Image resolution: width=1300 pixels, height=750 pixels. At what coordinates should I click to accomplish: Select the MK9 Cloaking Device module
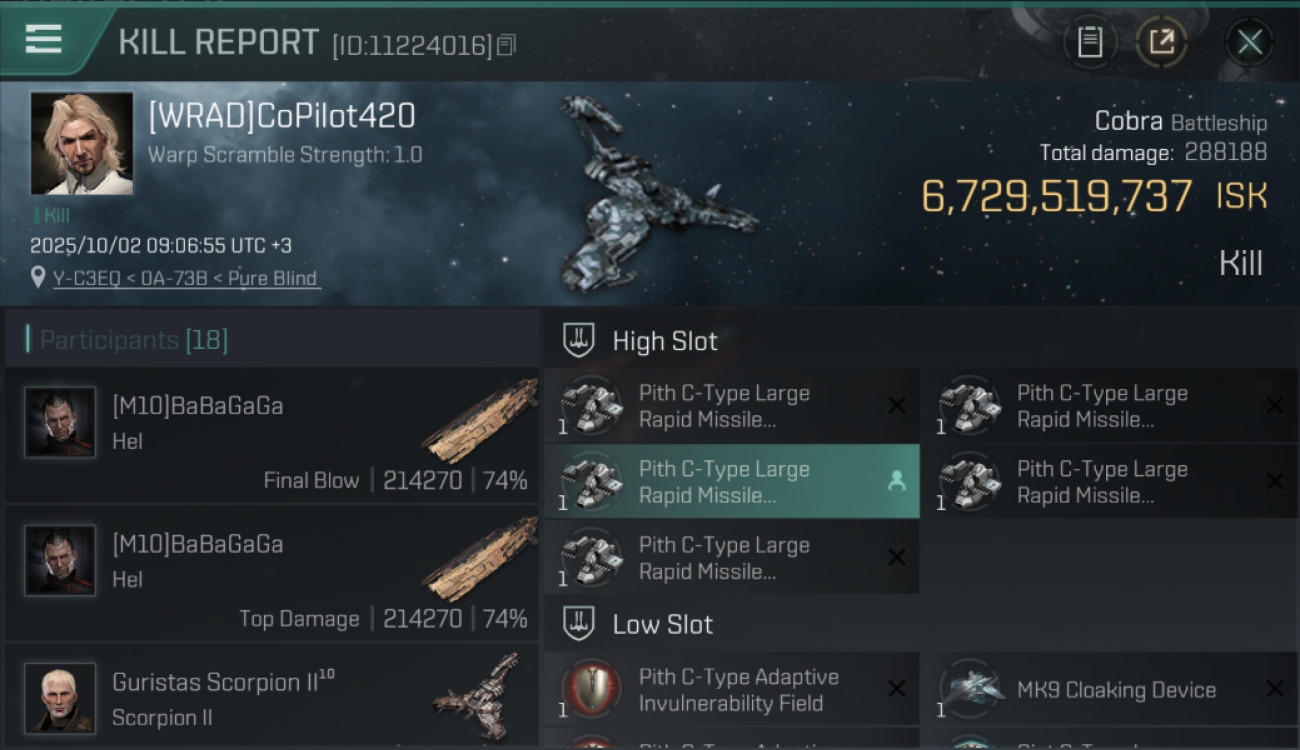click(1115, 690)
